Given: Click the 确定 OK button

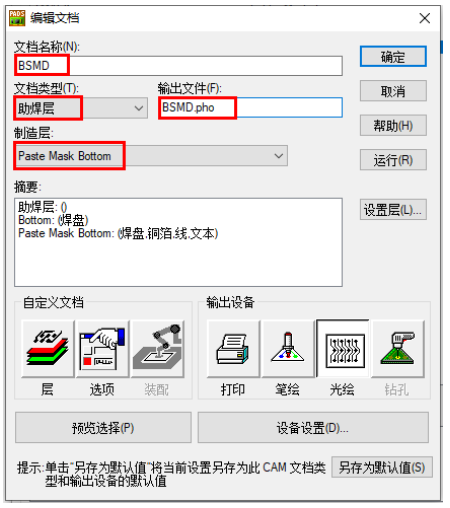Looking at the screenshot, I should click(393, 57).
